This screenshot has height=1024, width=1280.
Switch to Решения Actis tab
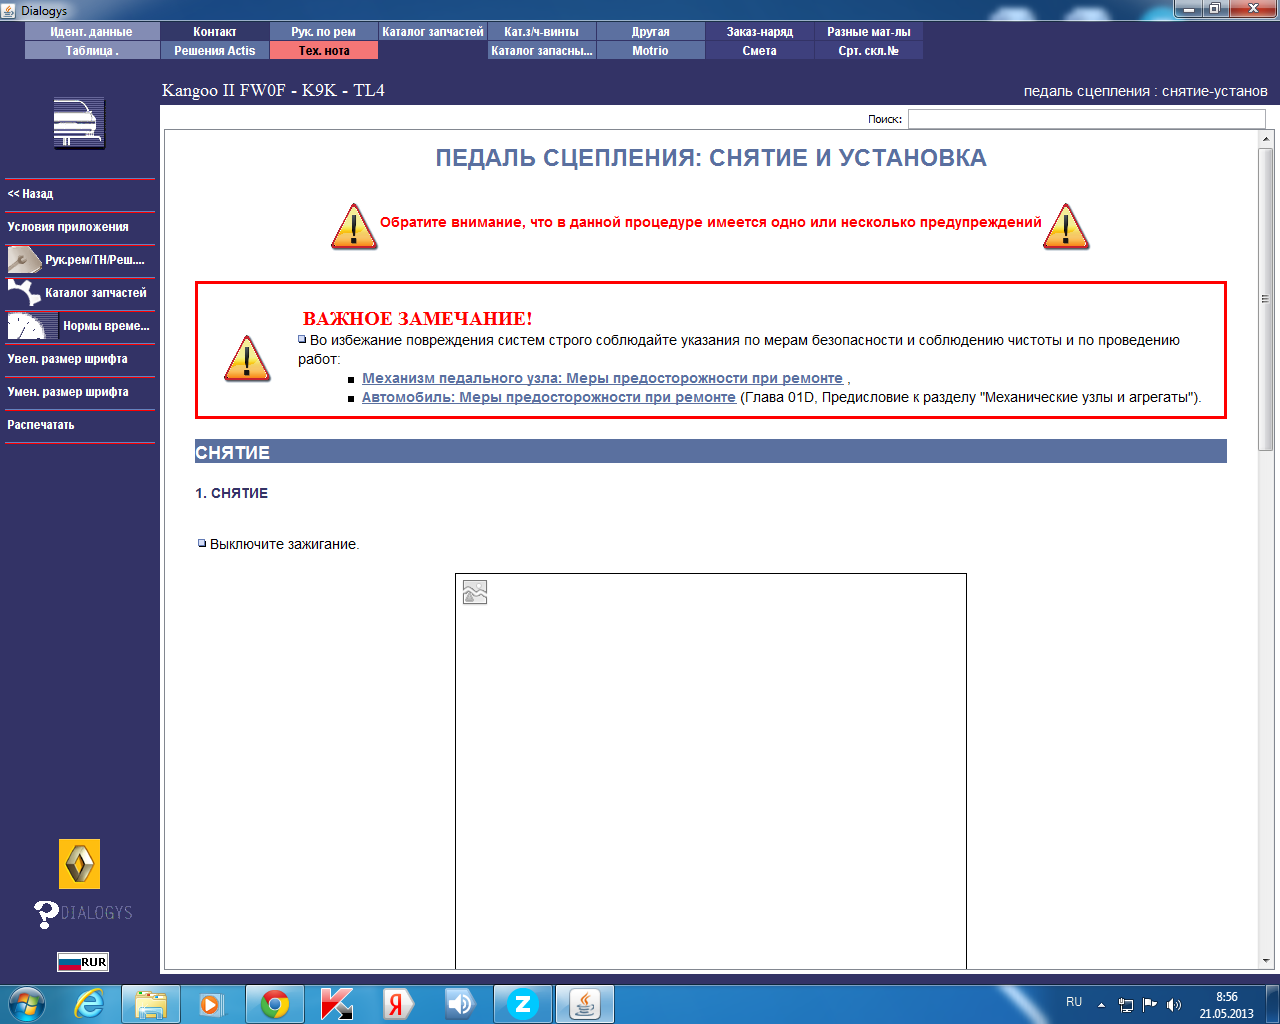(x=215, y=51)
